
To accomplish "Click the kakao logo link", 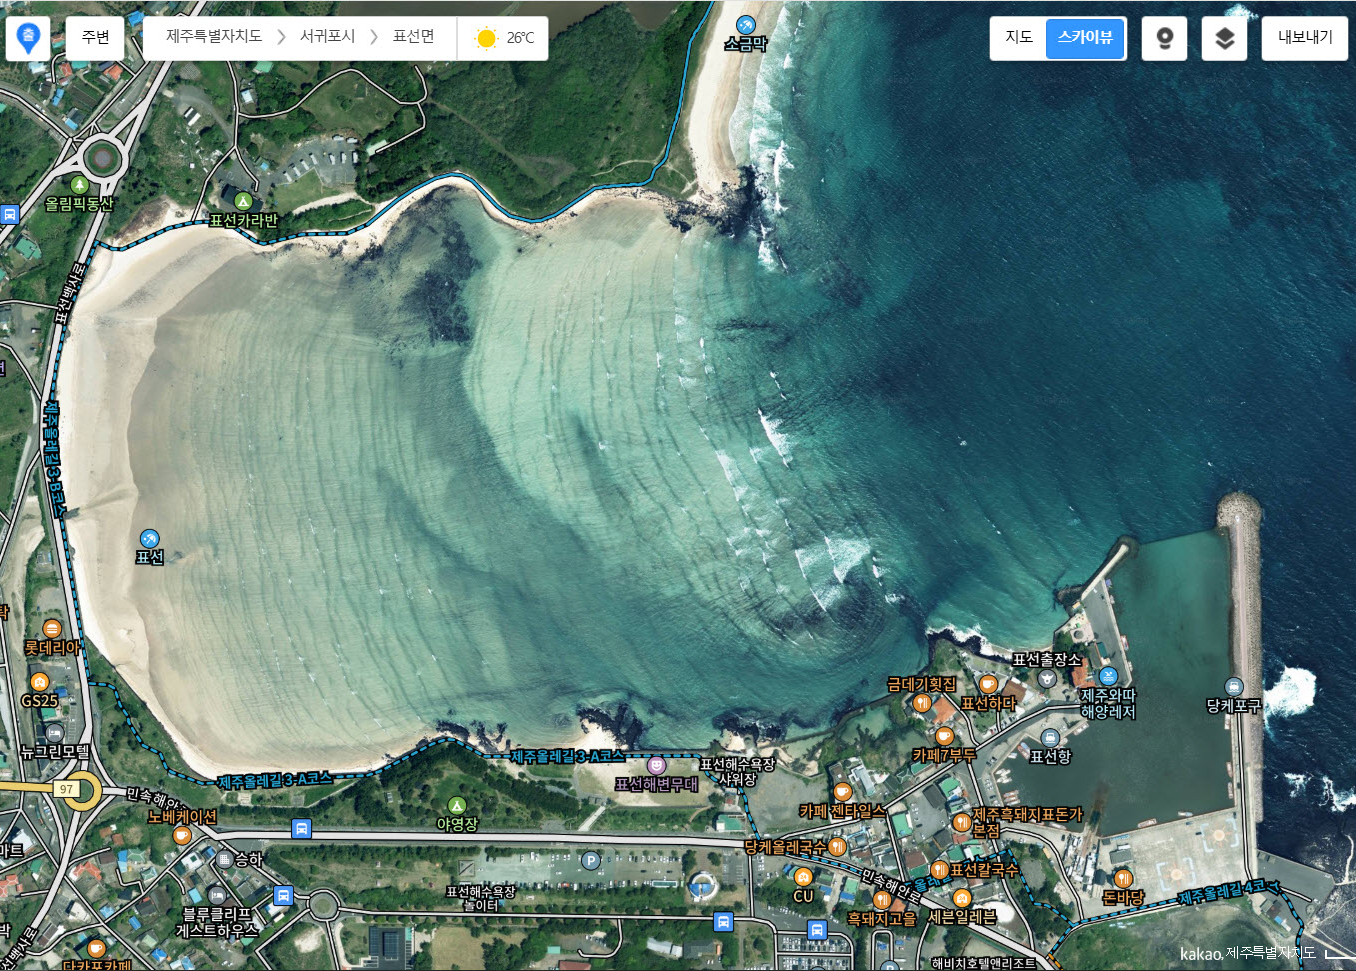I will click(1201, 954).
